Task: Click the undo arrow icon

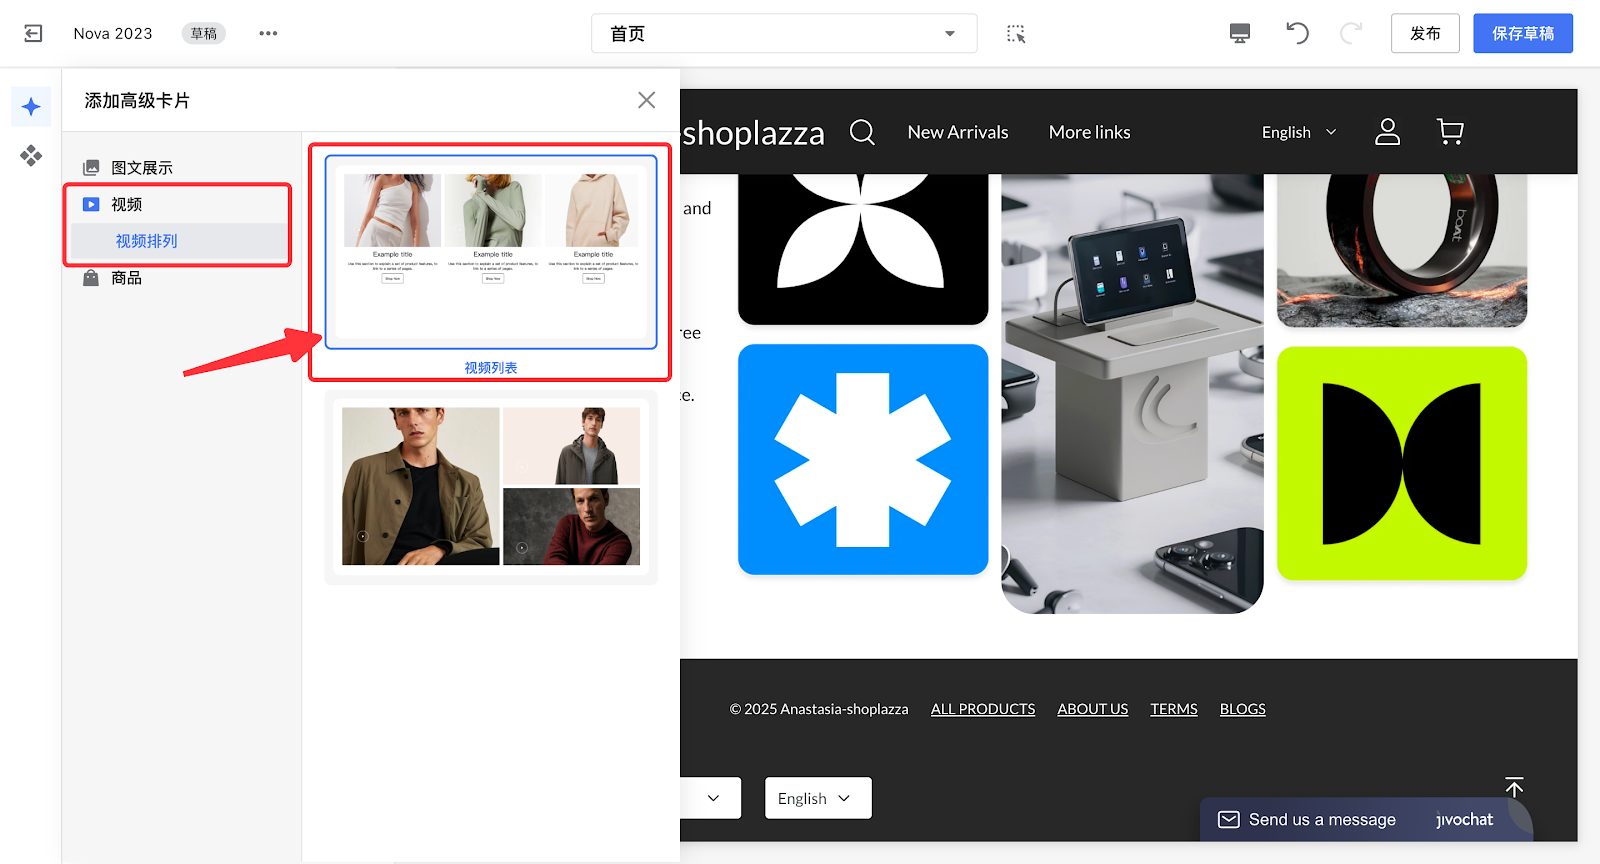Action: (1297, 34)
